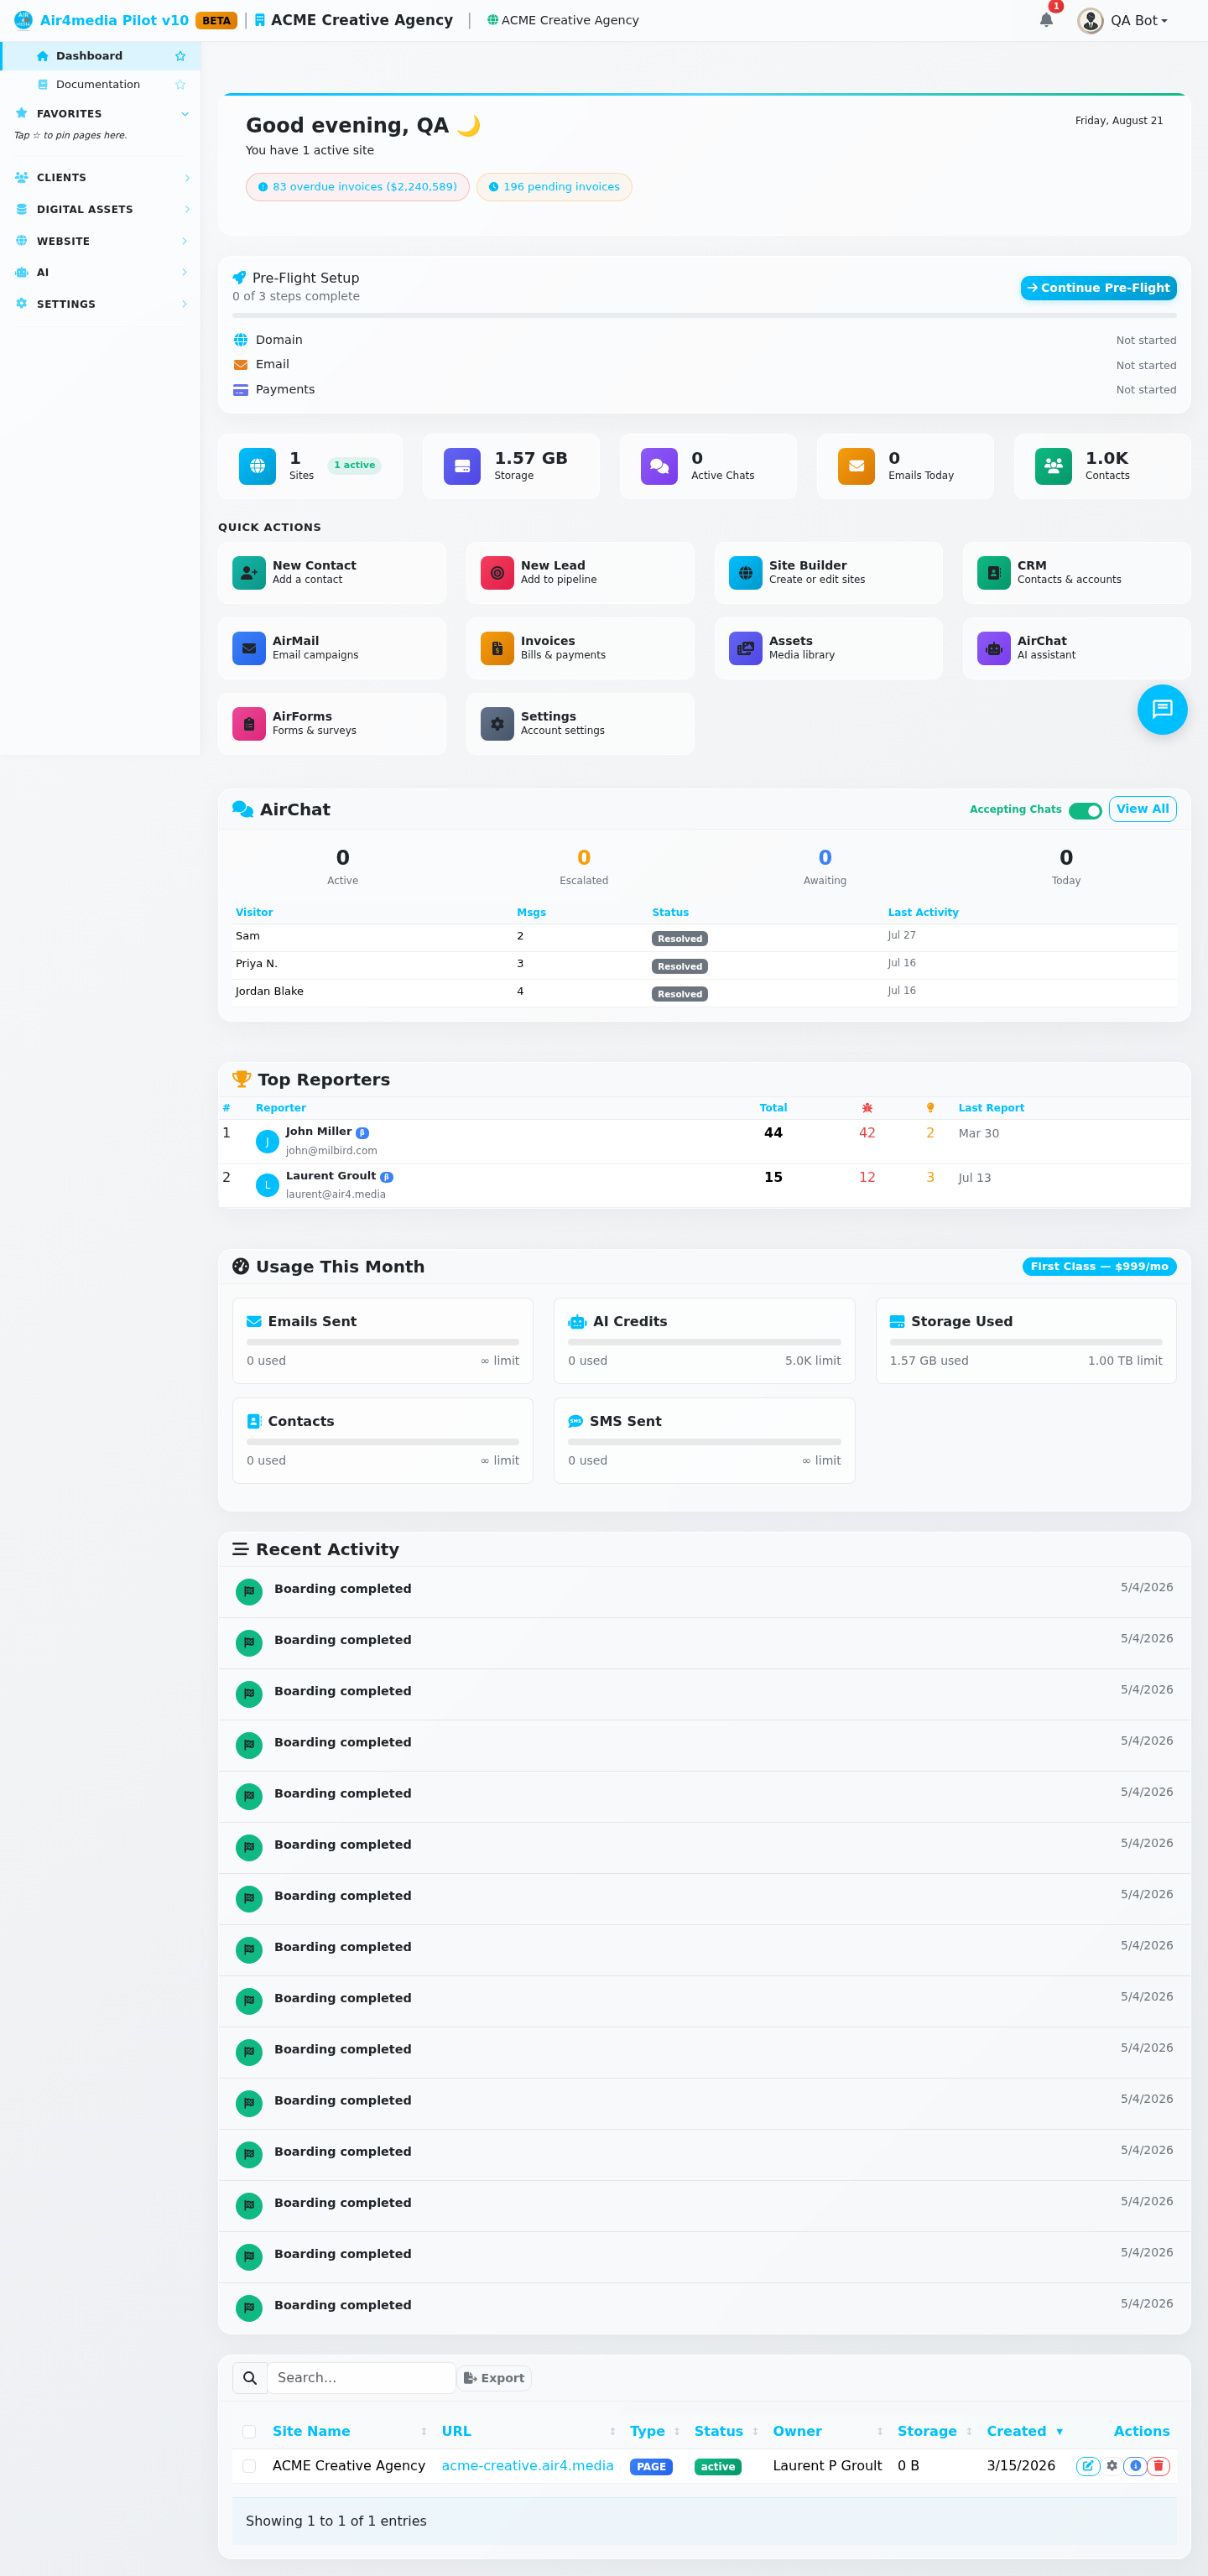Click the Storage Used progress bar
The image size is (1208, 2576).
point(1025,1342)
